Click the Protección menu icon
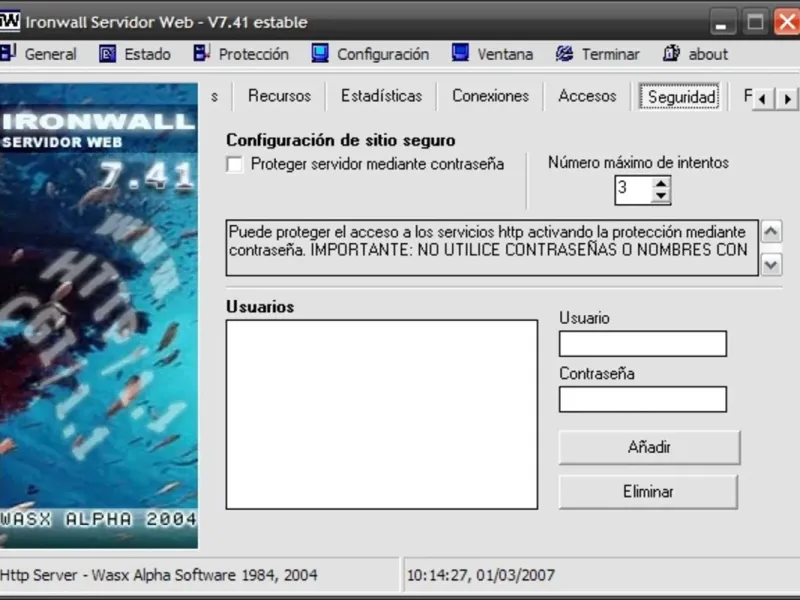 pyautogui.click(x=202, y=53)
